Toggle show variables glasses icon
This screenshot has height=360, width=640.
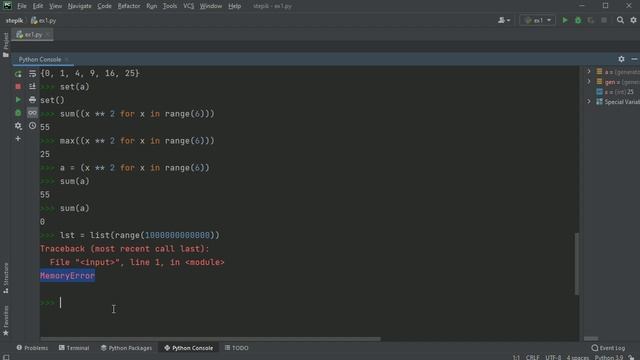(x=32, y=113)
